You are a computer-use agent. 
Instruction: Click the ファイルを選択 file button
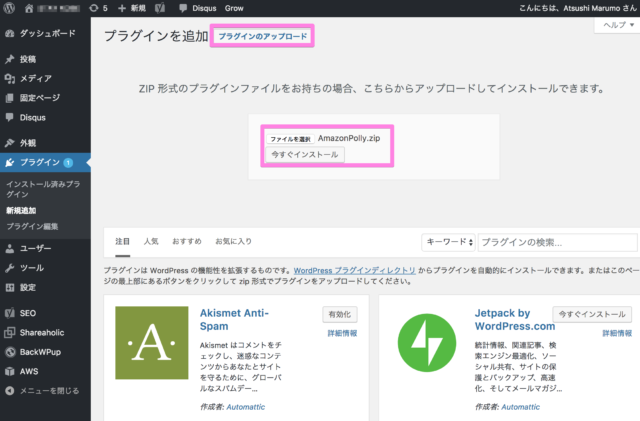(x=290, y=139)
